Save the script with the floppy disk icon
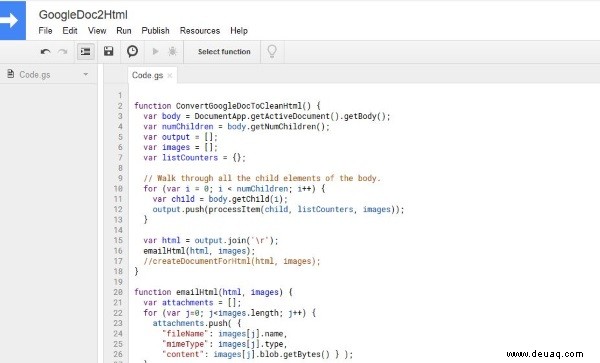This screenshot has height=363, width=600. click(x=109, y=51)
